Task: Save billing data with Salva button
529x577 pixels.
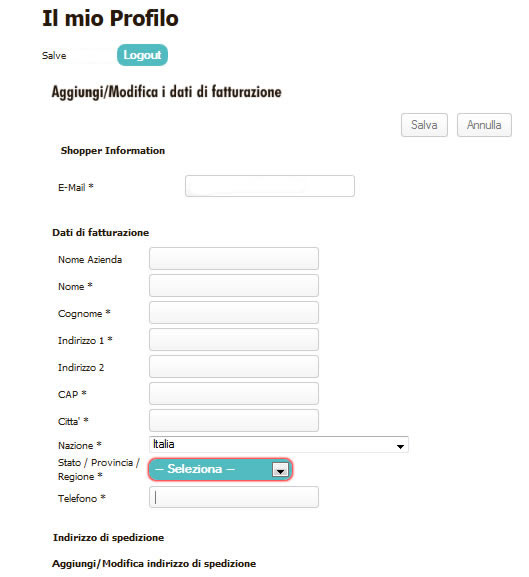Action: coord(424,125)
